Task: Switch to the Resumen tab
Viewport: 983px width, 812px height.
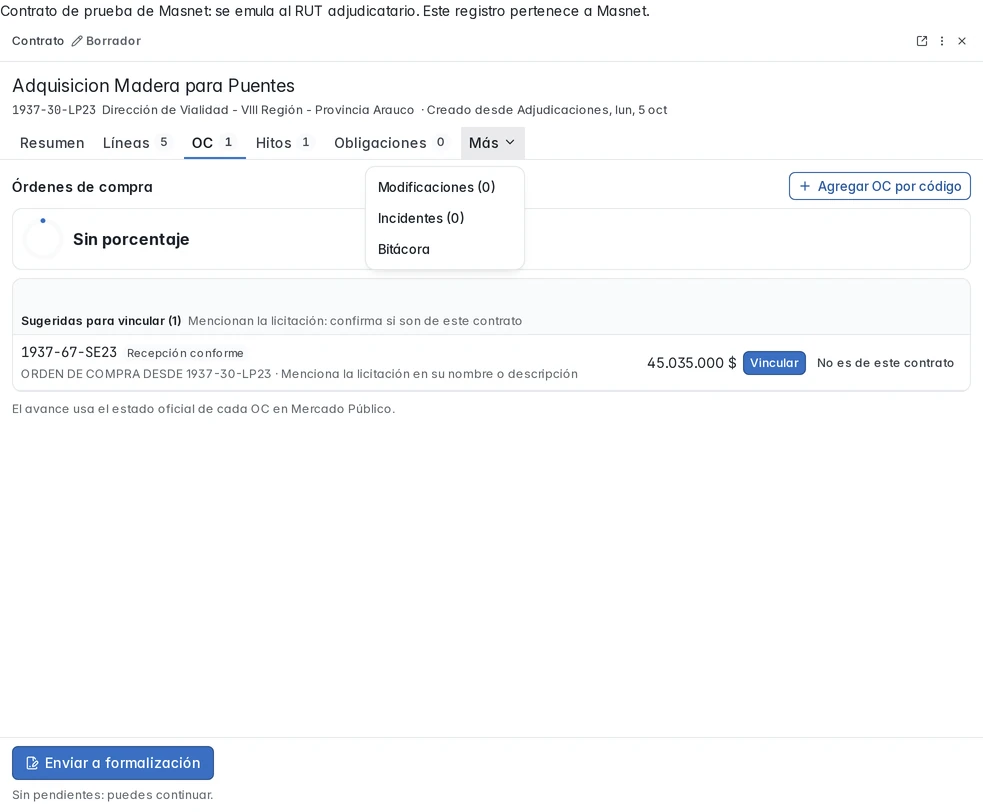Action: pos(52,143)
